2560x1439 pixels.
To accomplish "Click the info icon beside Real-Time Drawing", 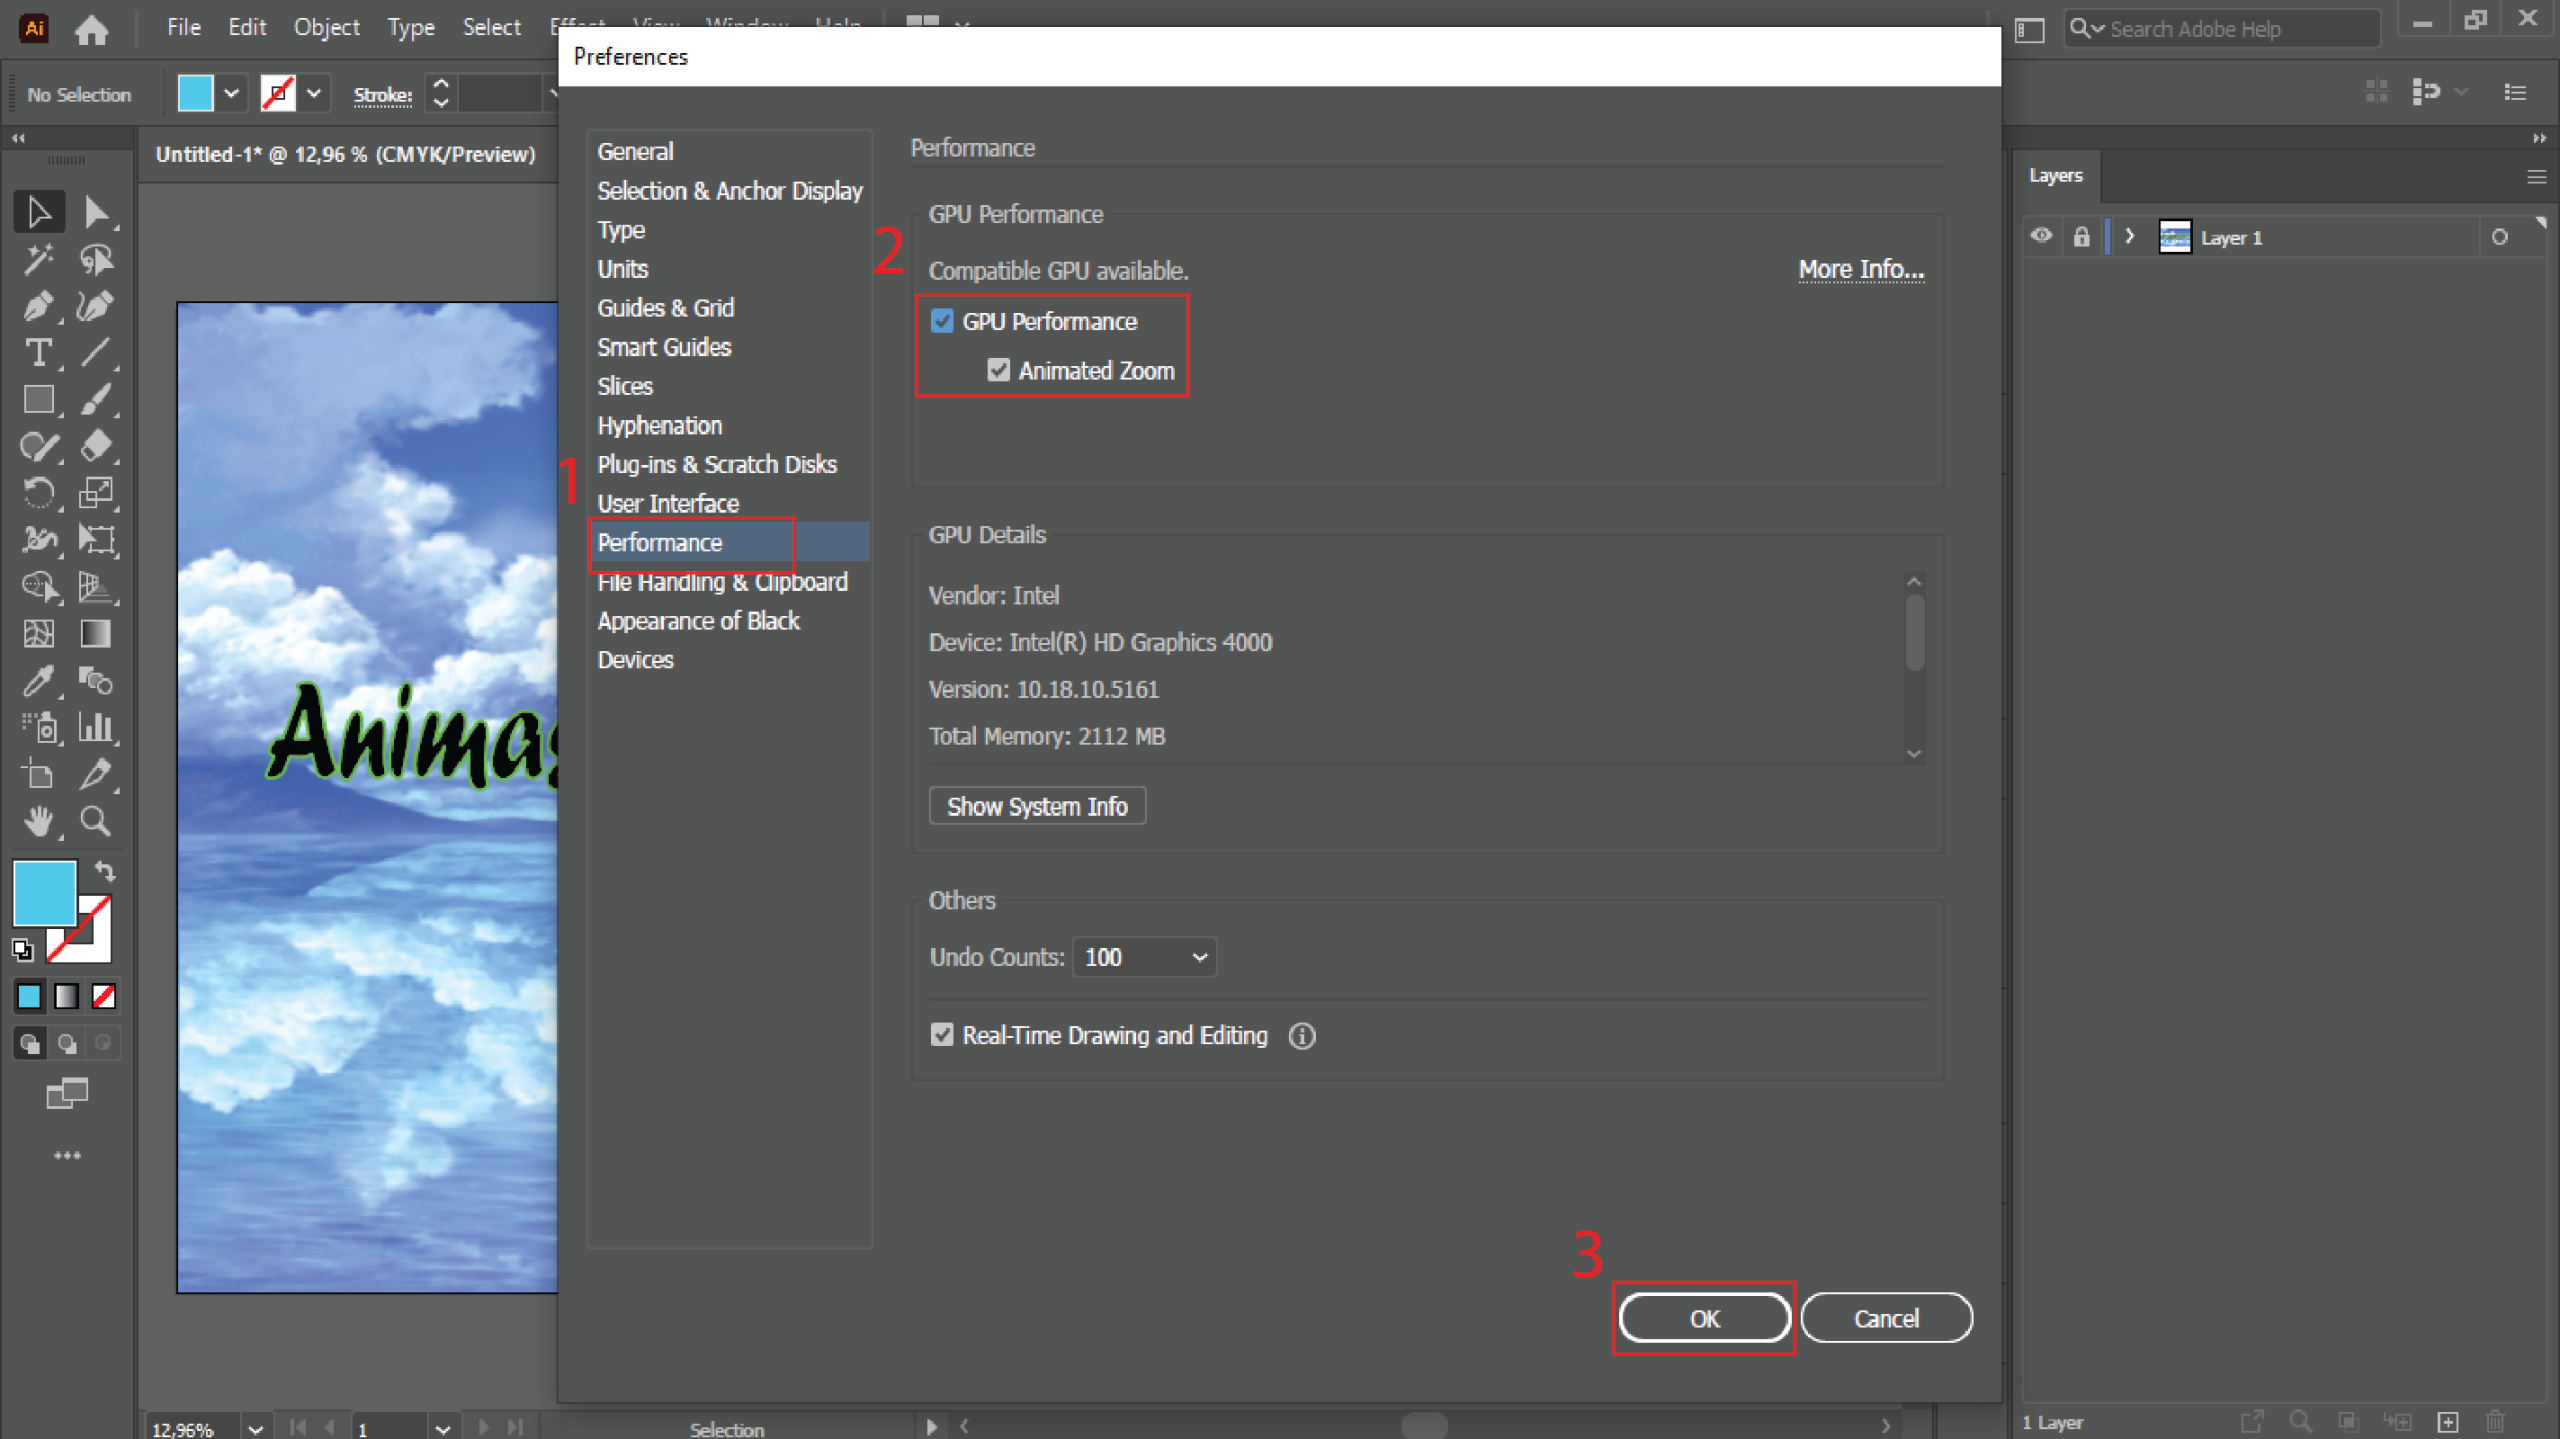I will 1302,1036.
